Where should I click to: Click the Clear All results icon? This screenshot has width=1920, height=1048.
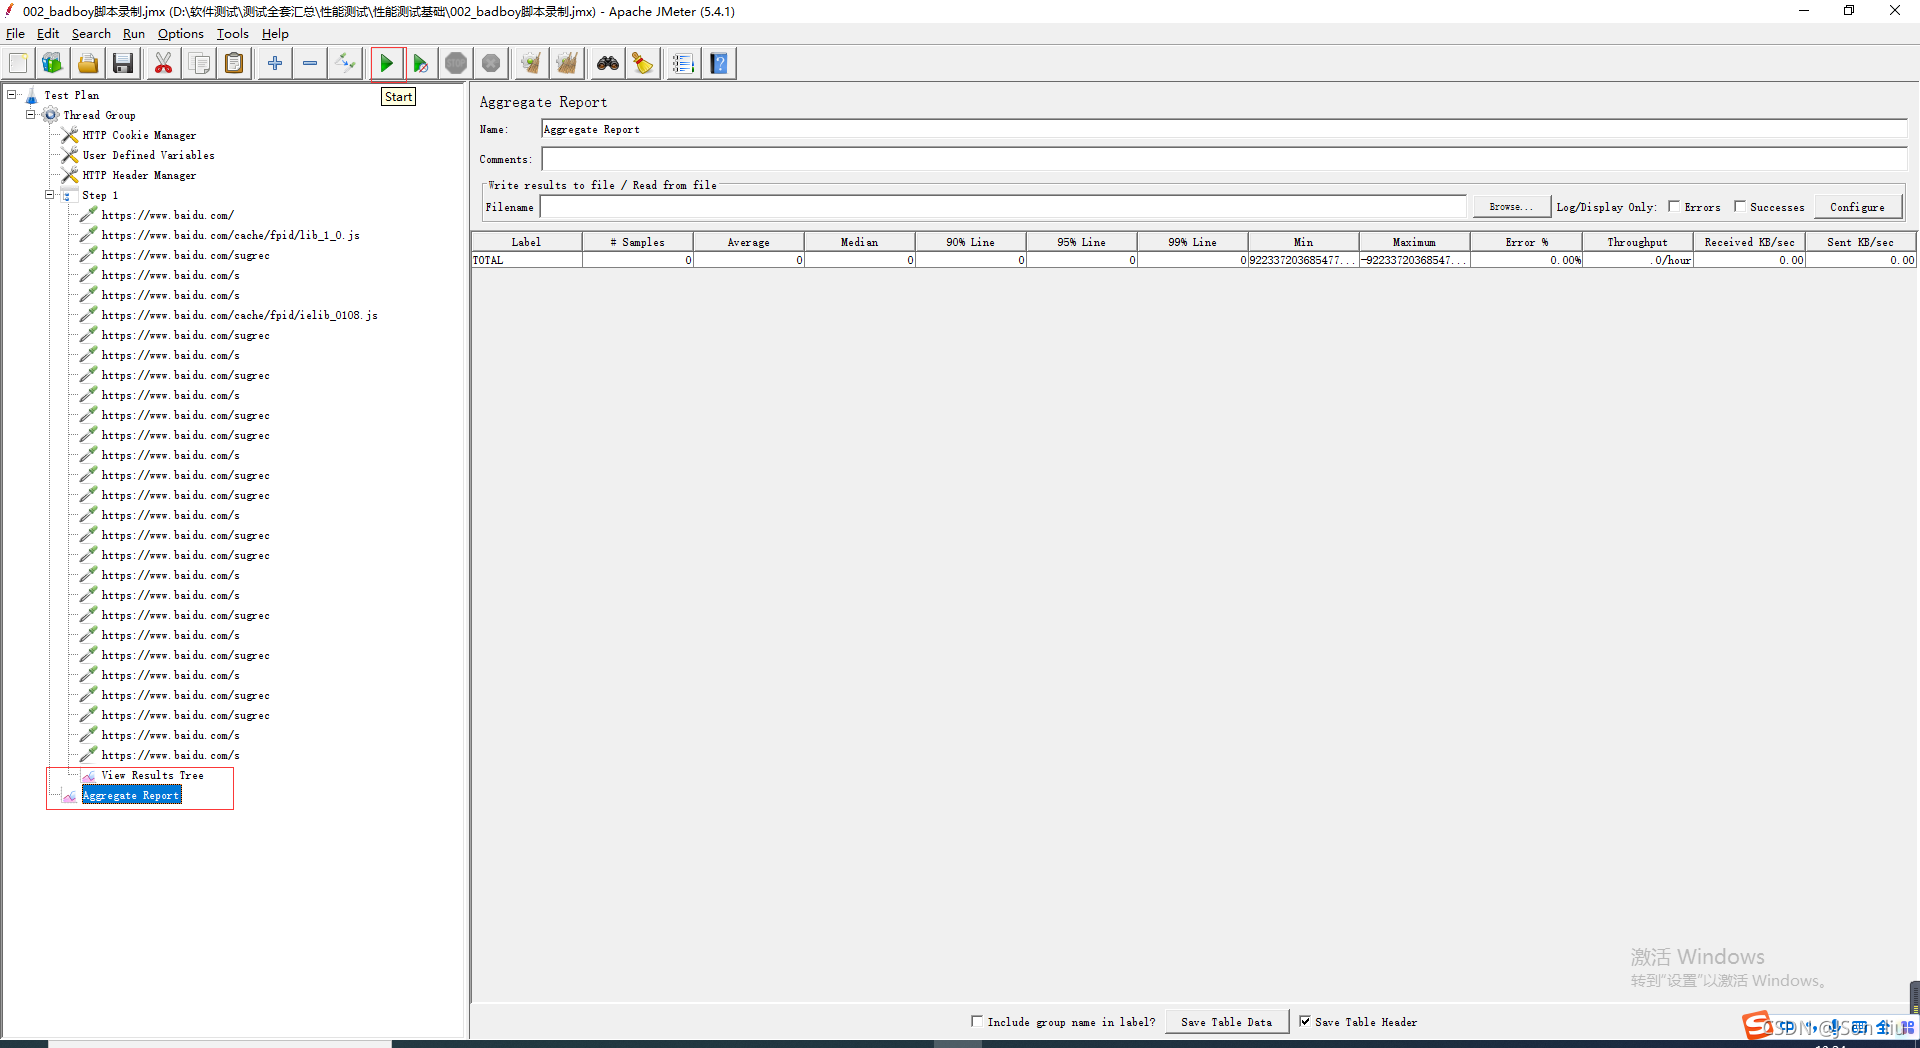click(x=567, y=64)
